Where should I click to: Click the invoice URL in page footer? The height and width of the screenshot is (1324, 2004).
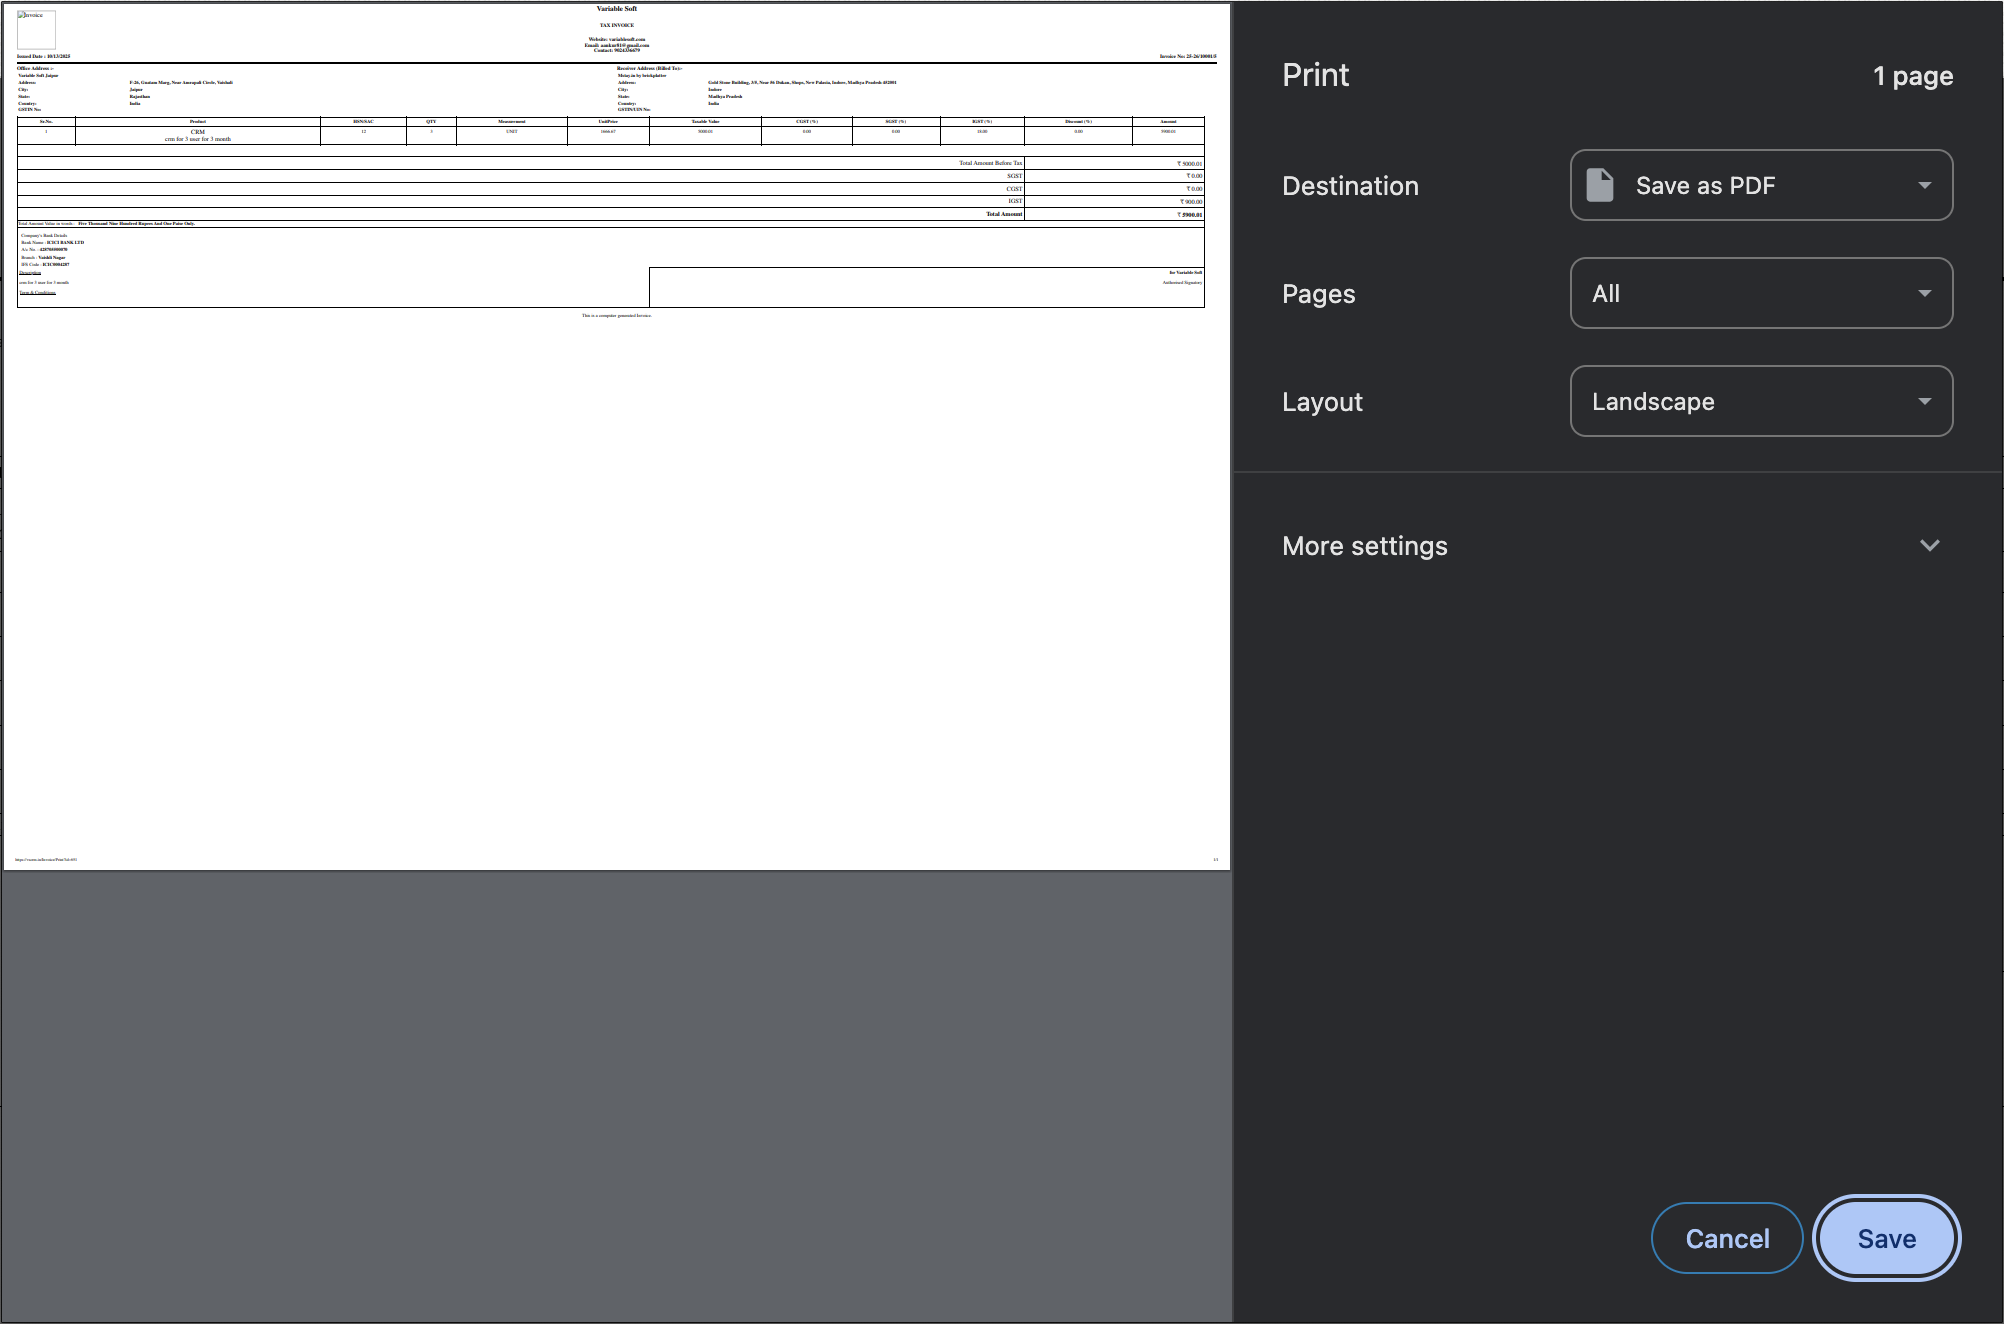coord(46,859)
